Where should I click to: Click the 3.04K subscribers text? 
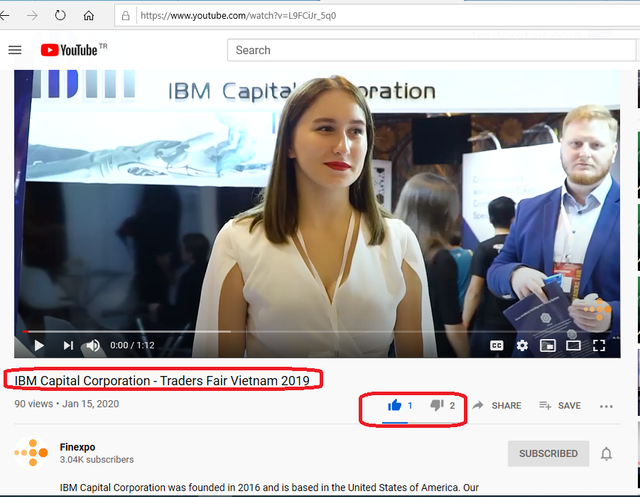[x=97, y=459]
